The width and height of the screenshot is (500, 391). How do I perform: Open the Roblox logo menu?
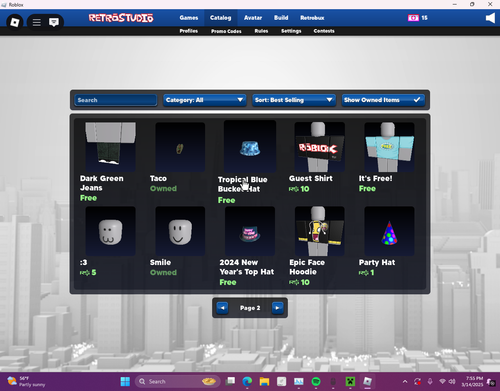tap(15, 22)
